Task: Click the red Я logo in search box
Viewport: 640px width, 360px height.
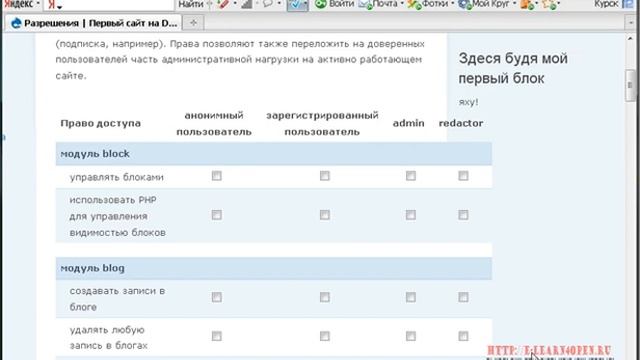Action: click(51, 5)
